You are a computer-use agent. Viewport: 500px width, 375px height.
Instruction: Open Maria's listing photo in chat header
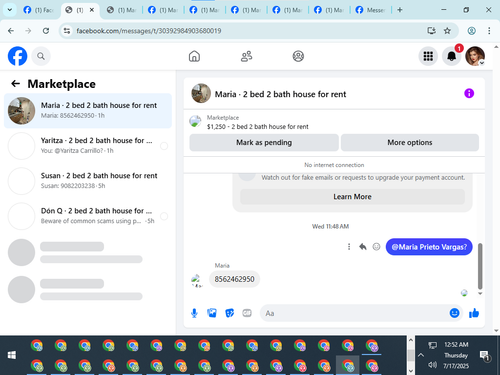pyautogui.click(x=201, y=93)
